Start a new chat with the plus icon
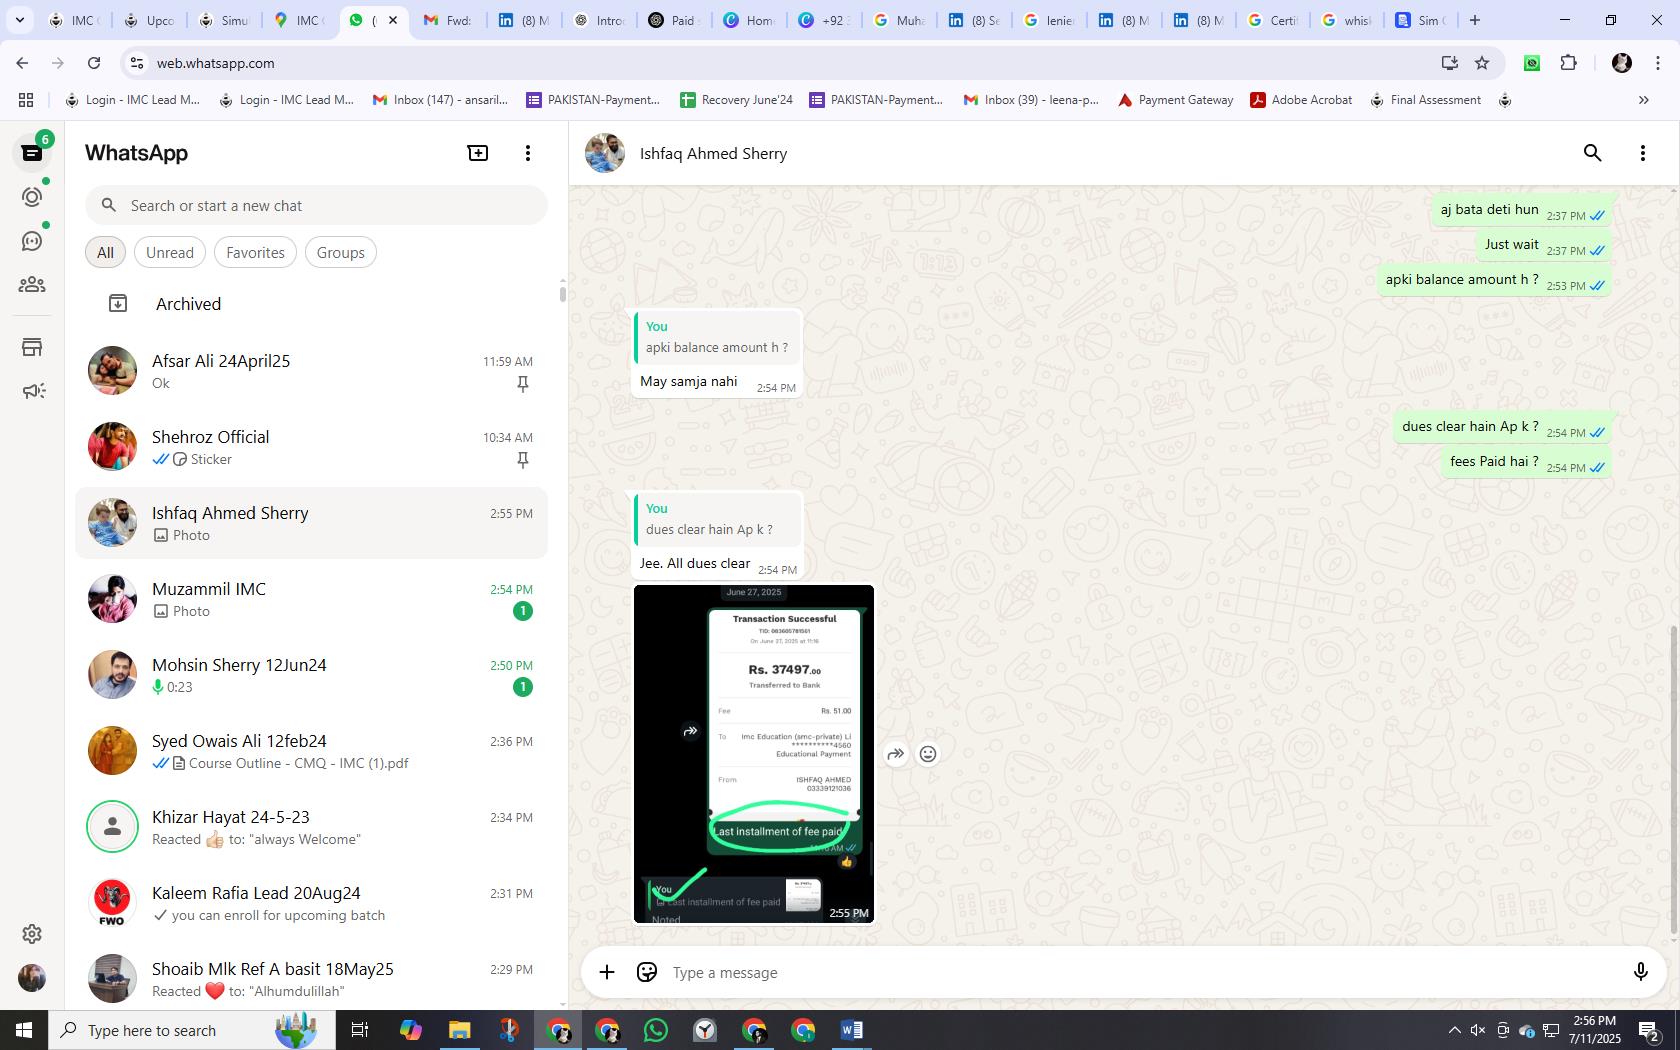The width and height of the screenshot is (1680, 1050). (478, 153)
